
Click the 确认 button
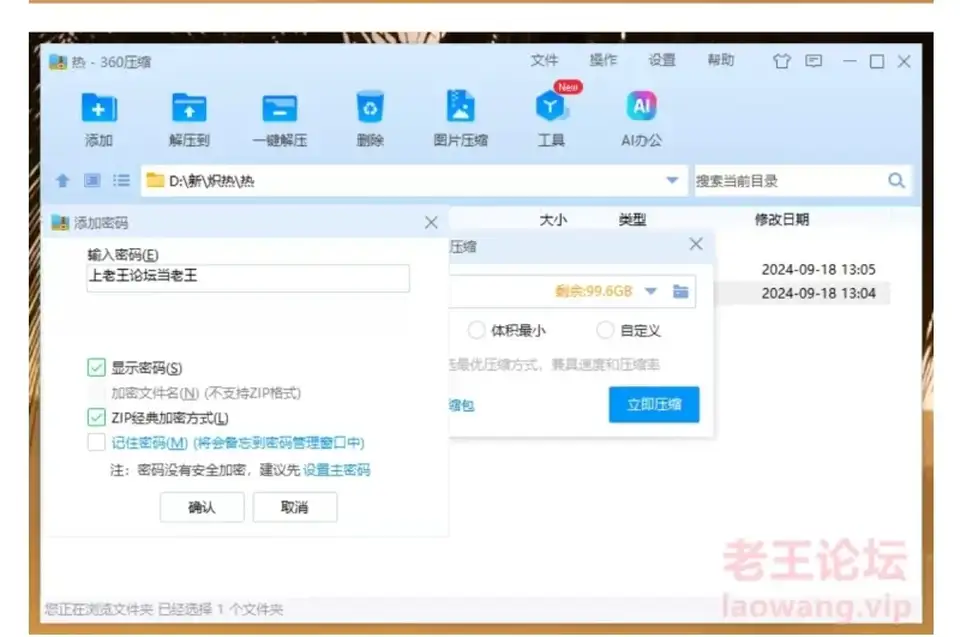[202, 507]
